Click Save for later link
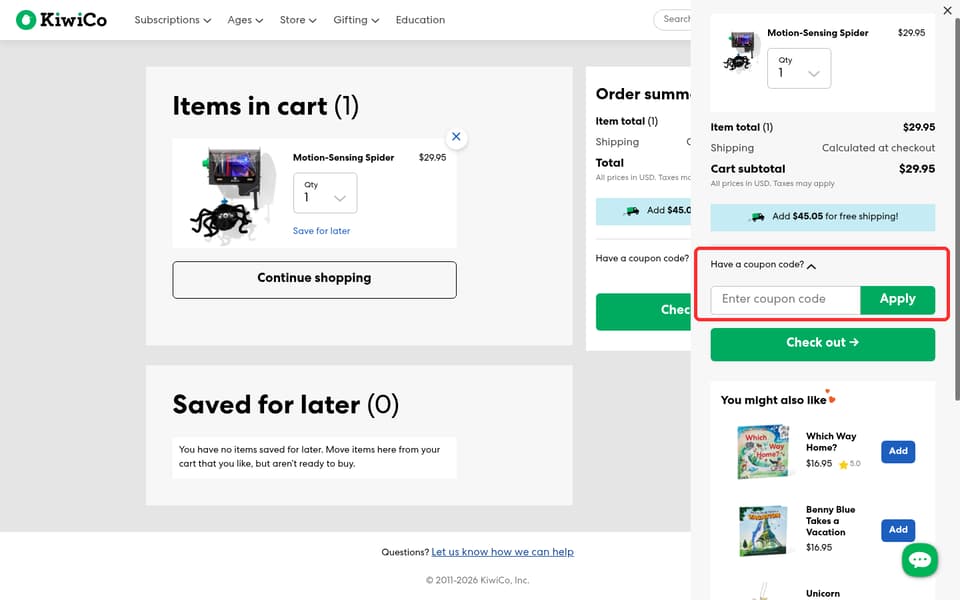 [x=321, y=231]
